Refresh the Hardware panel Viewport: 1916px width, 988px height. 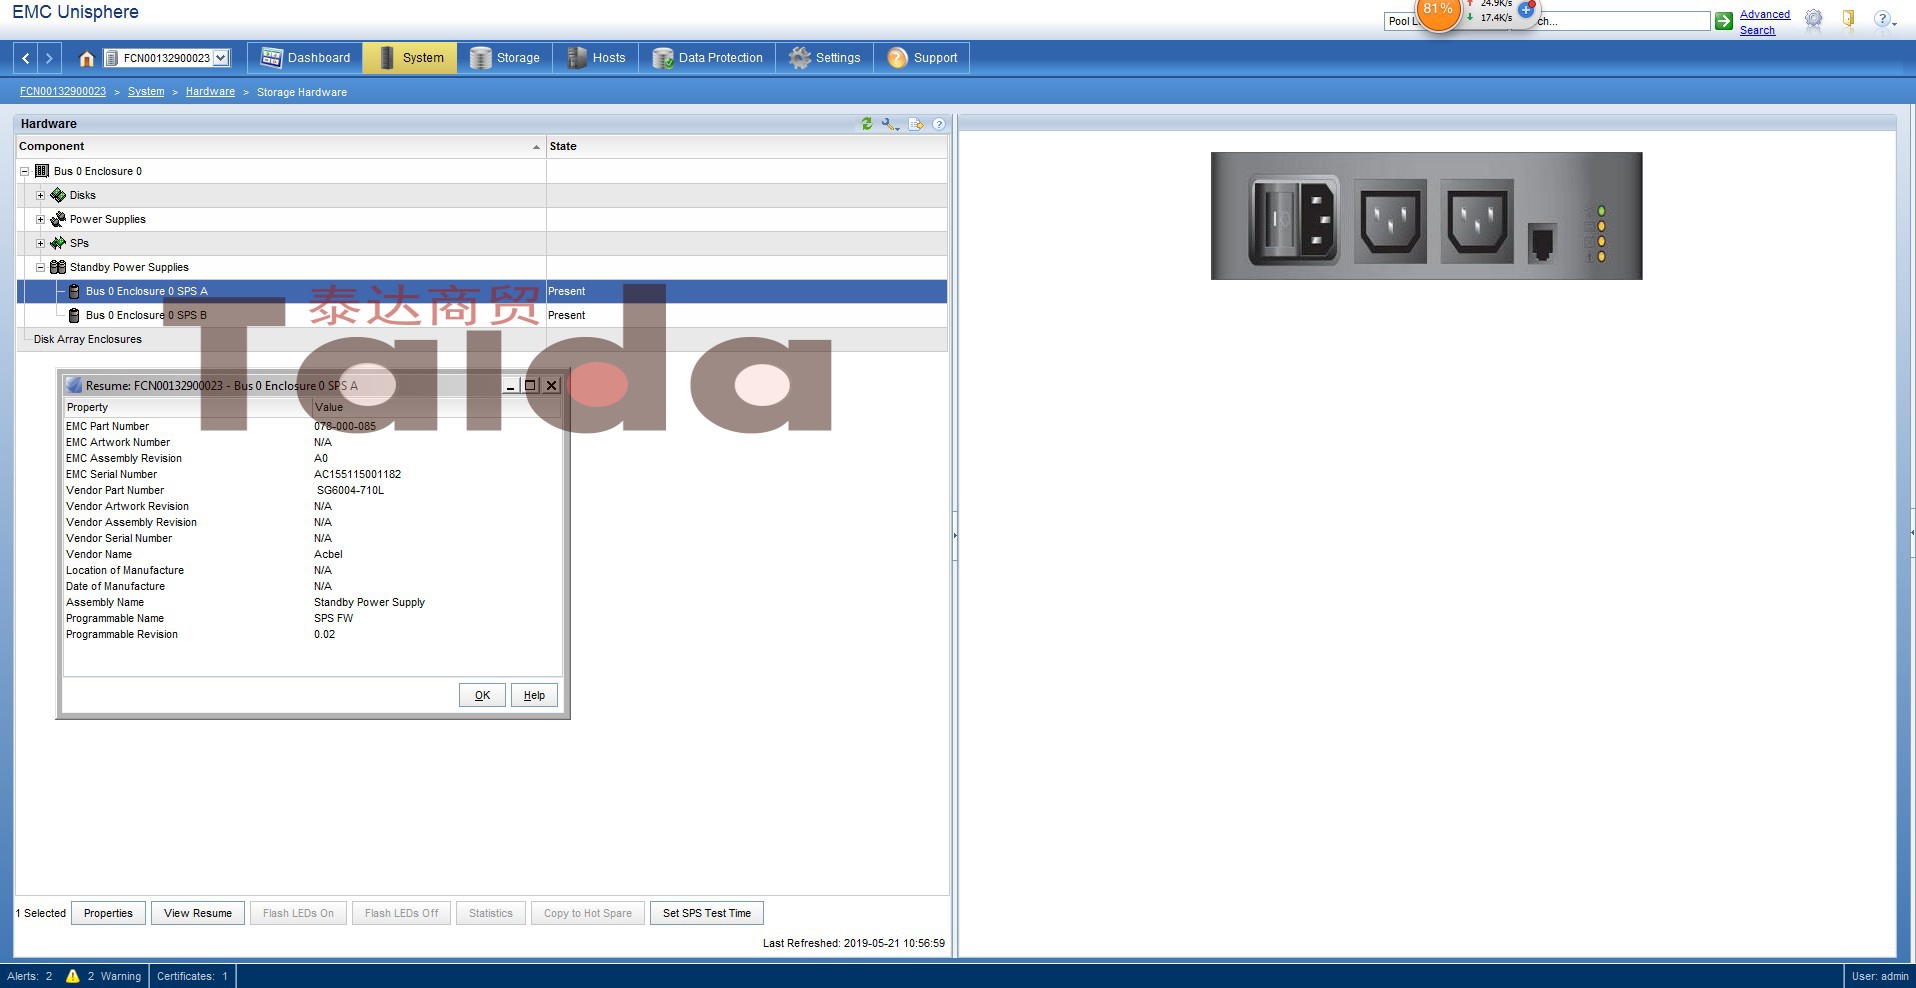867,124
